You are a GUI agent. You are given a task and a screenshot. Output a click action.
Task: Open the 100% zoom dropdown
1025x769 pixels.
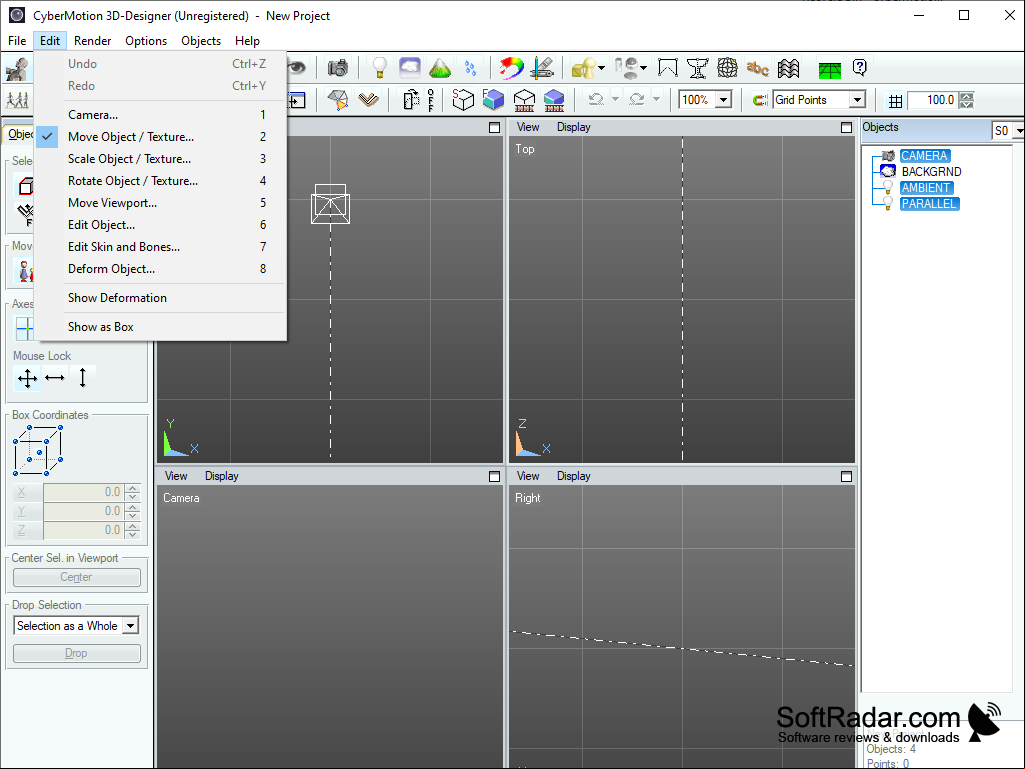(x=723, y=100)
